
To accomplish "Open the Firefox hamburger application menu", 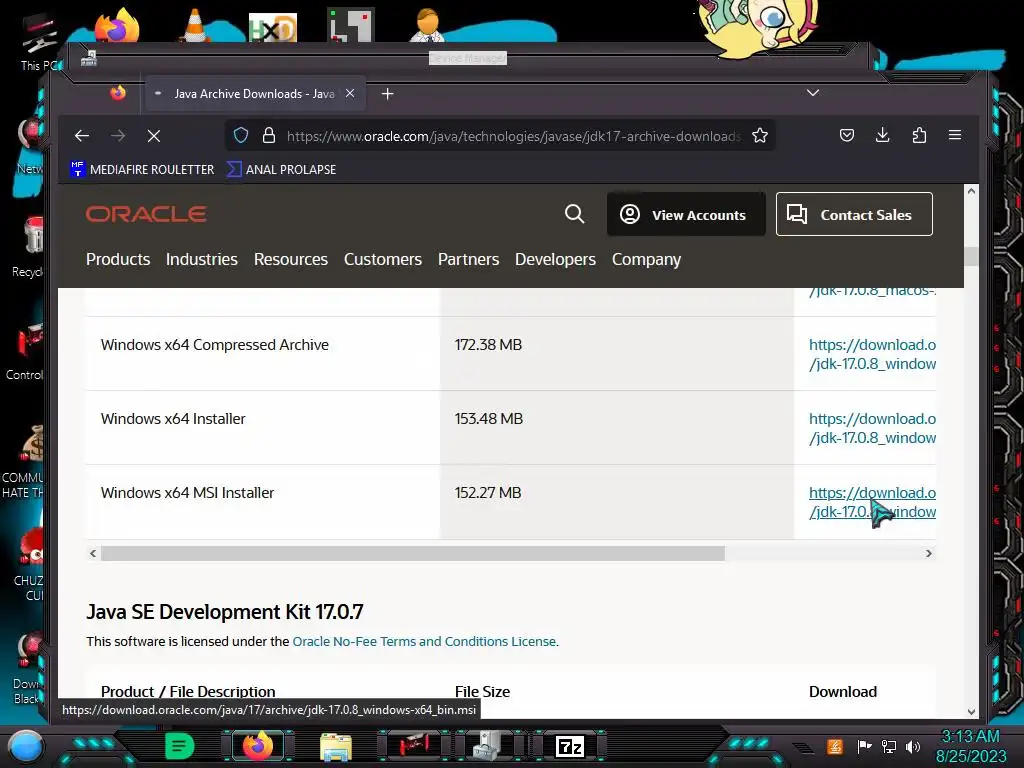I will (955, 135).
